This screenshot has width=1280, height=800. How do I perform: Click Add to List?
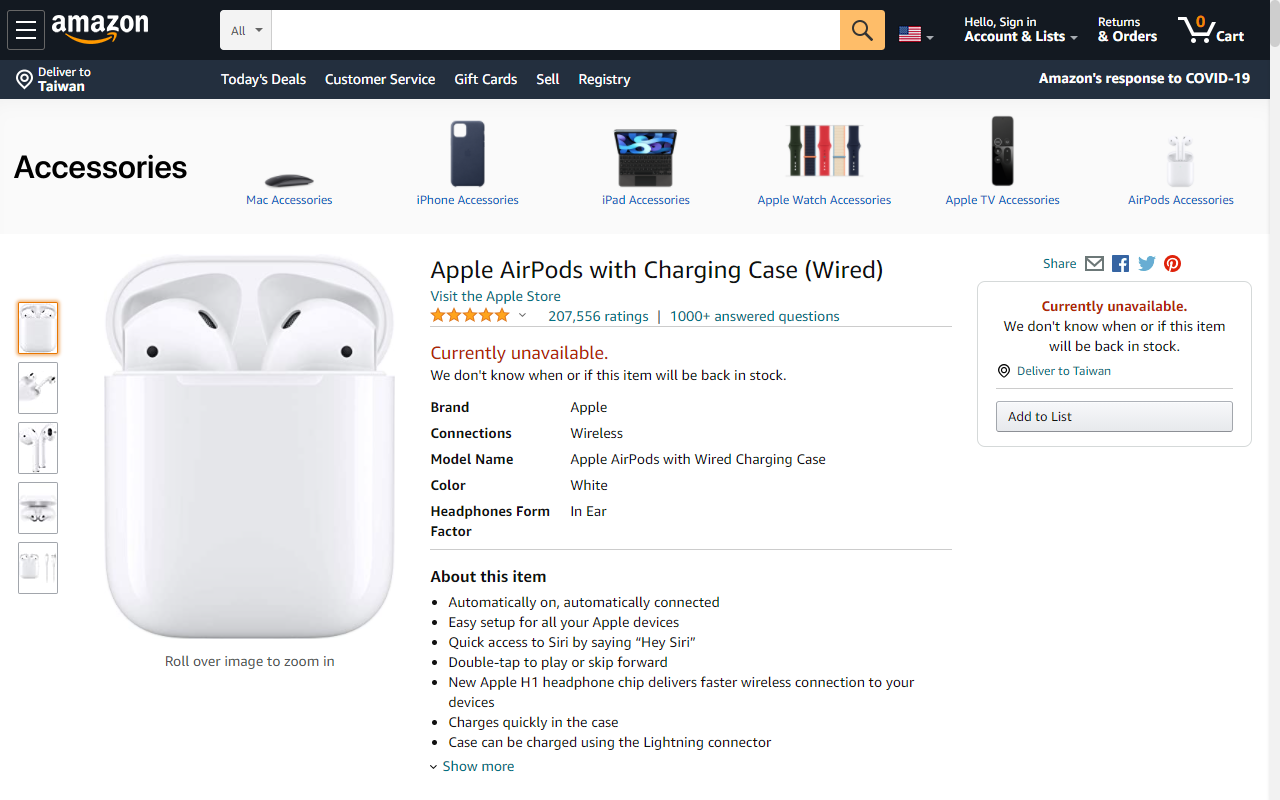coord(1113,416)
